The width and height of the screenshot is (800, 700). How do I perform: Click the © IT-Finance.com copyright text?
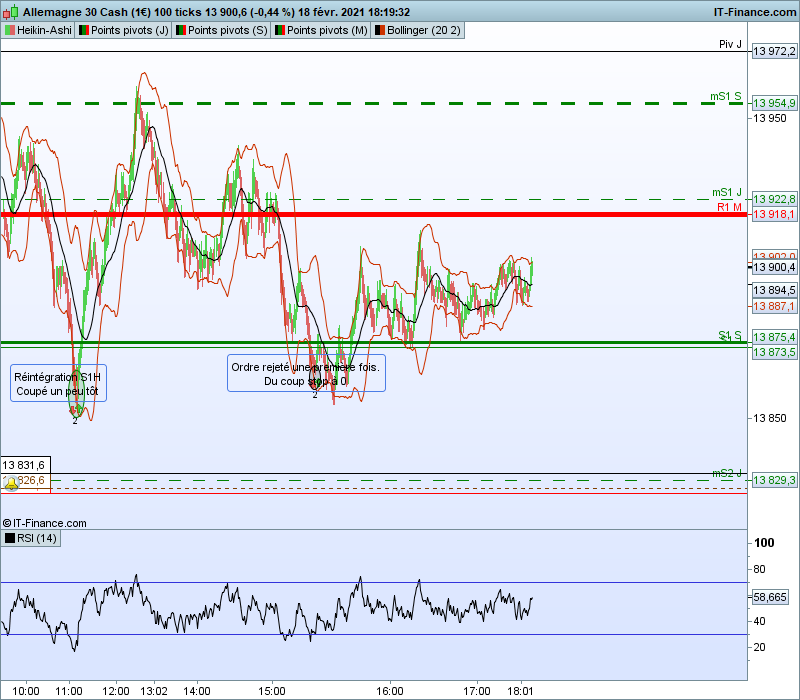click(x=44, y=523)
